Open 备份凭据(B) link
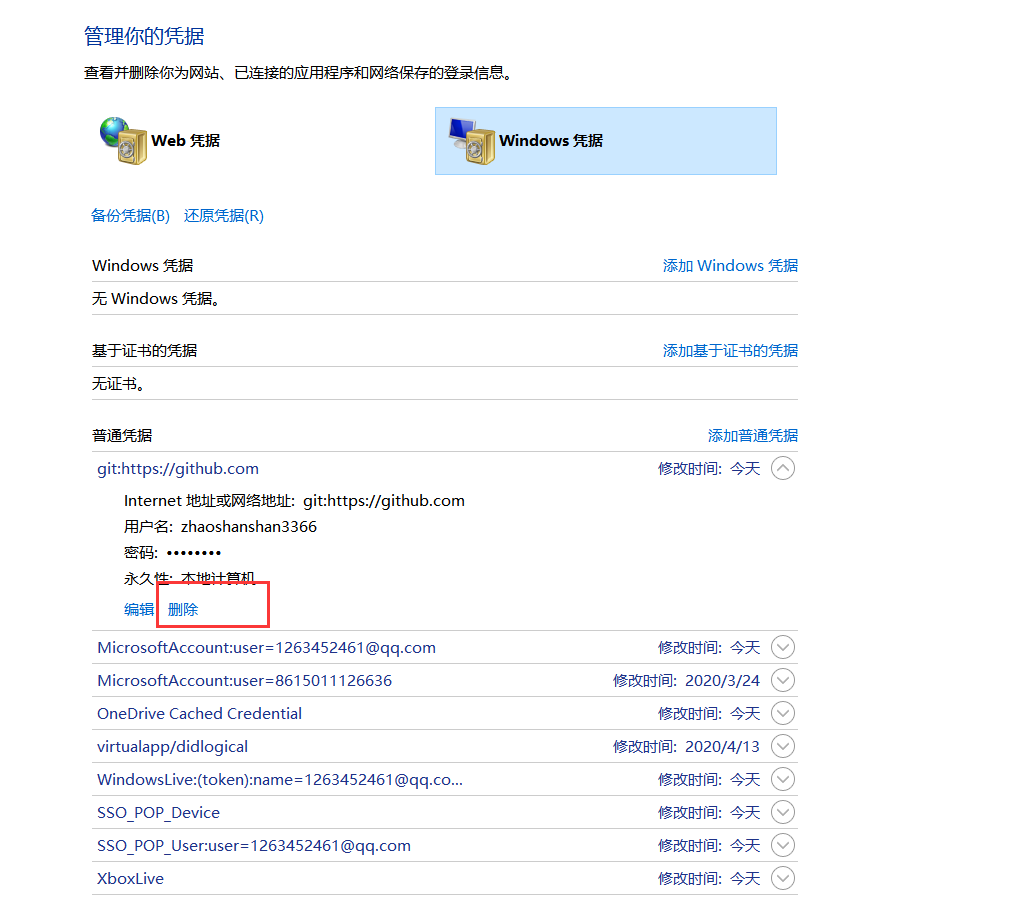 (130, 216)
